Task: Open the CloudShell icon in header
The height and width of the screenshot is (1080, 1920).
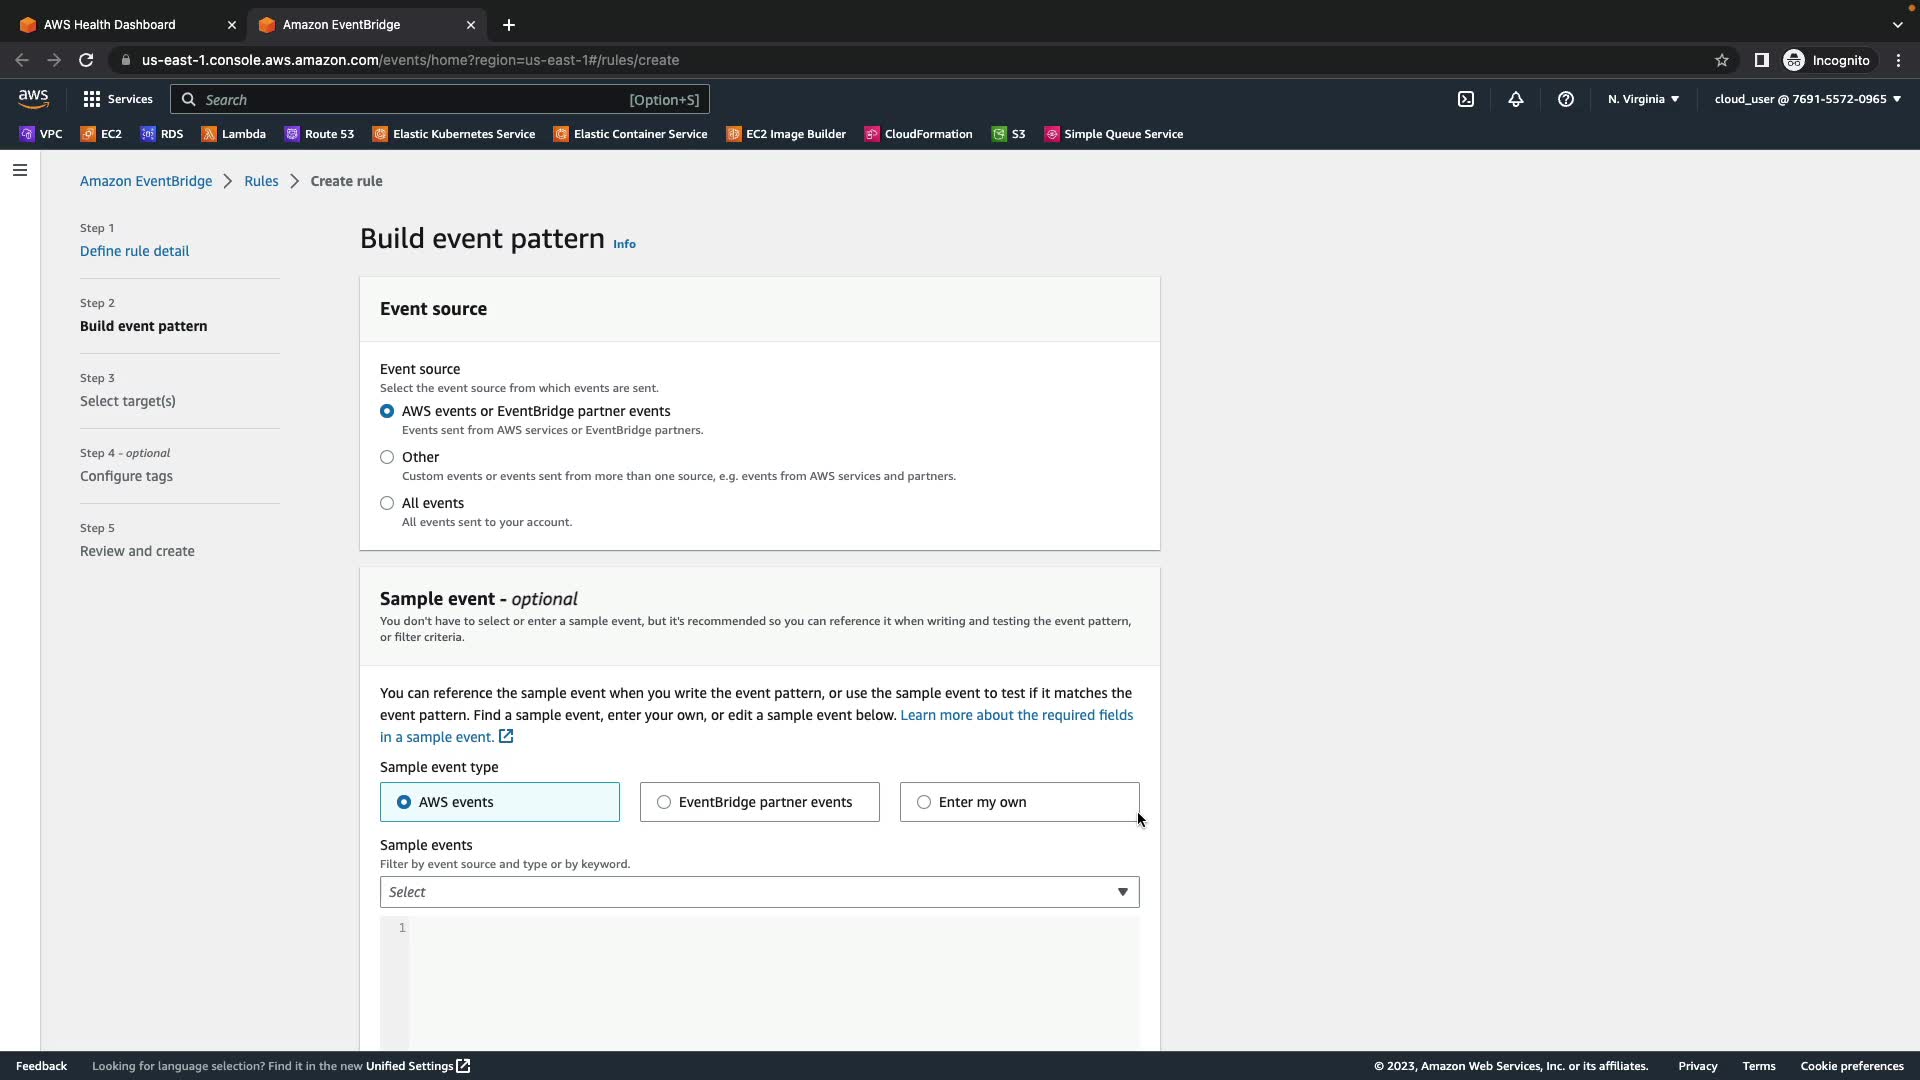Action: point(1466,99)
